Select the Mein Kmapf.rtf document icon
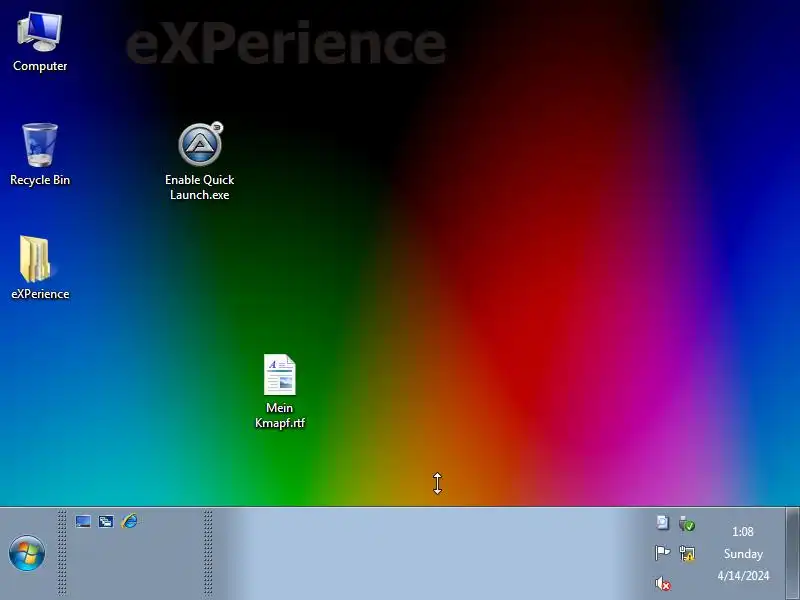 click(x=280, y=392)
